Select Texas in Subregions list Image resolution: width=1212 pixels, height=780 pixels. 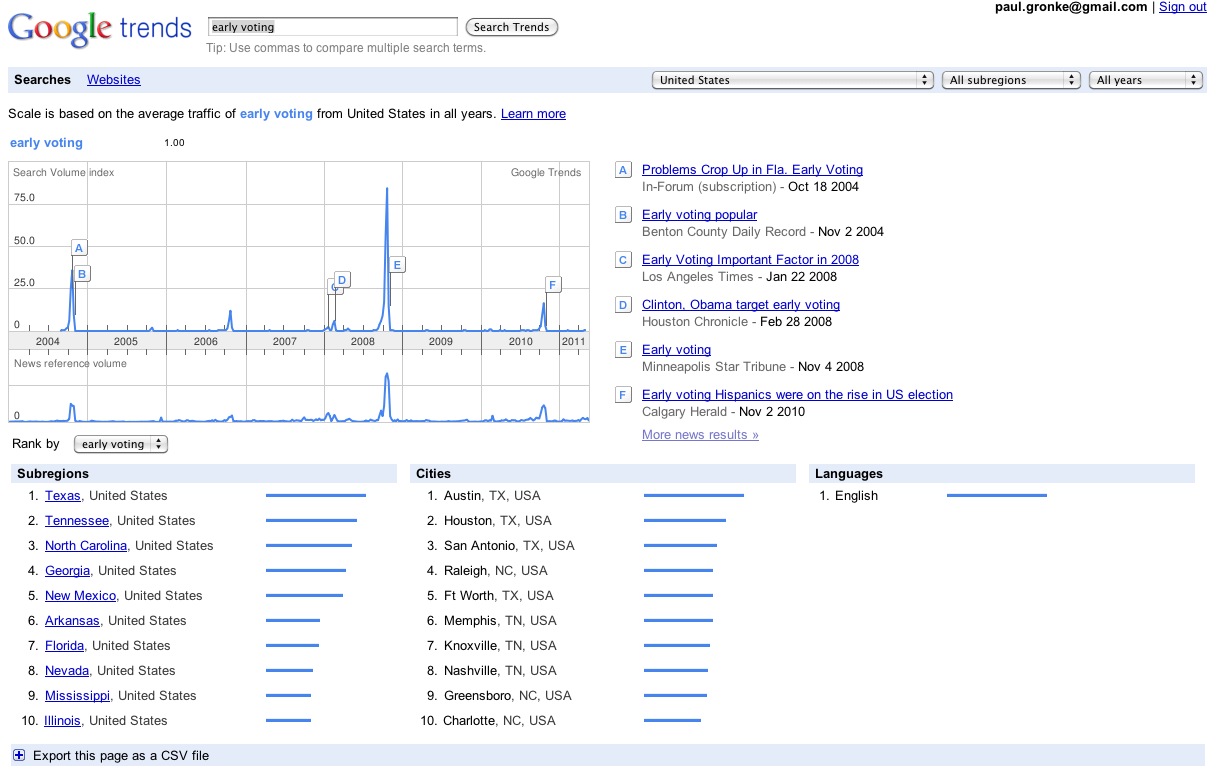(63, 496)
